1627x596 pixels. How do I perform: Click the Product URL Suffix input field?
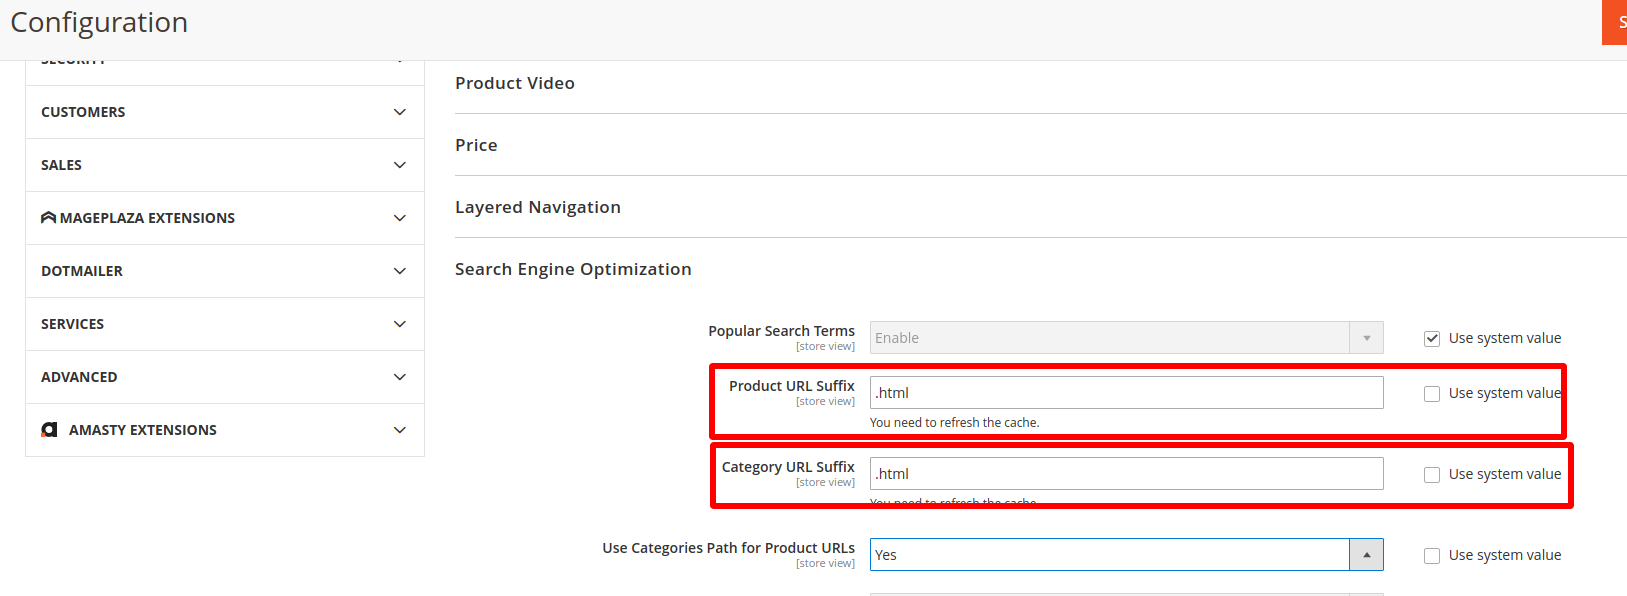(x=1125, y=393)
